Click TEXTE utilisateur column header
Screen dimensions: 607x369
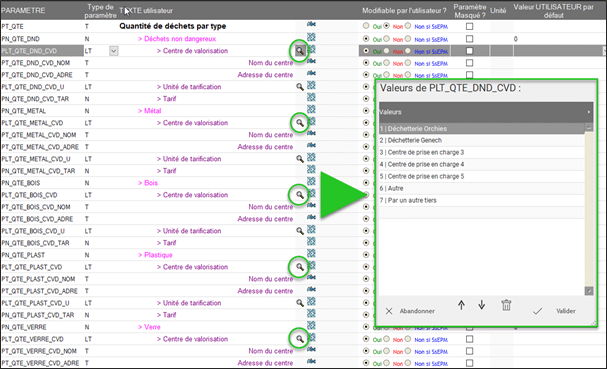pos(146,11)
